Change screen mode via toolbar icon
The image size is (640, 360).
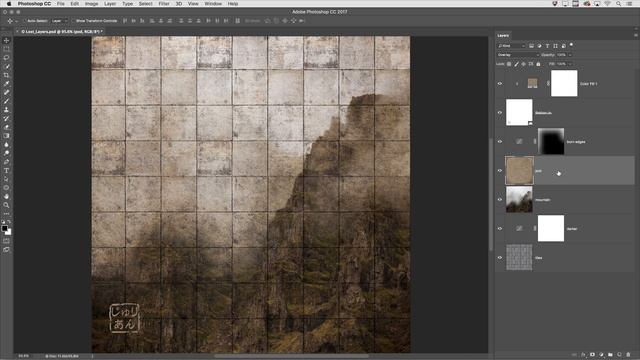click(6, 249)
